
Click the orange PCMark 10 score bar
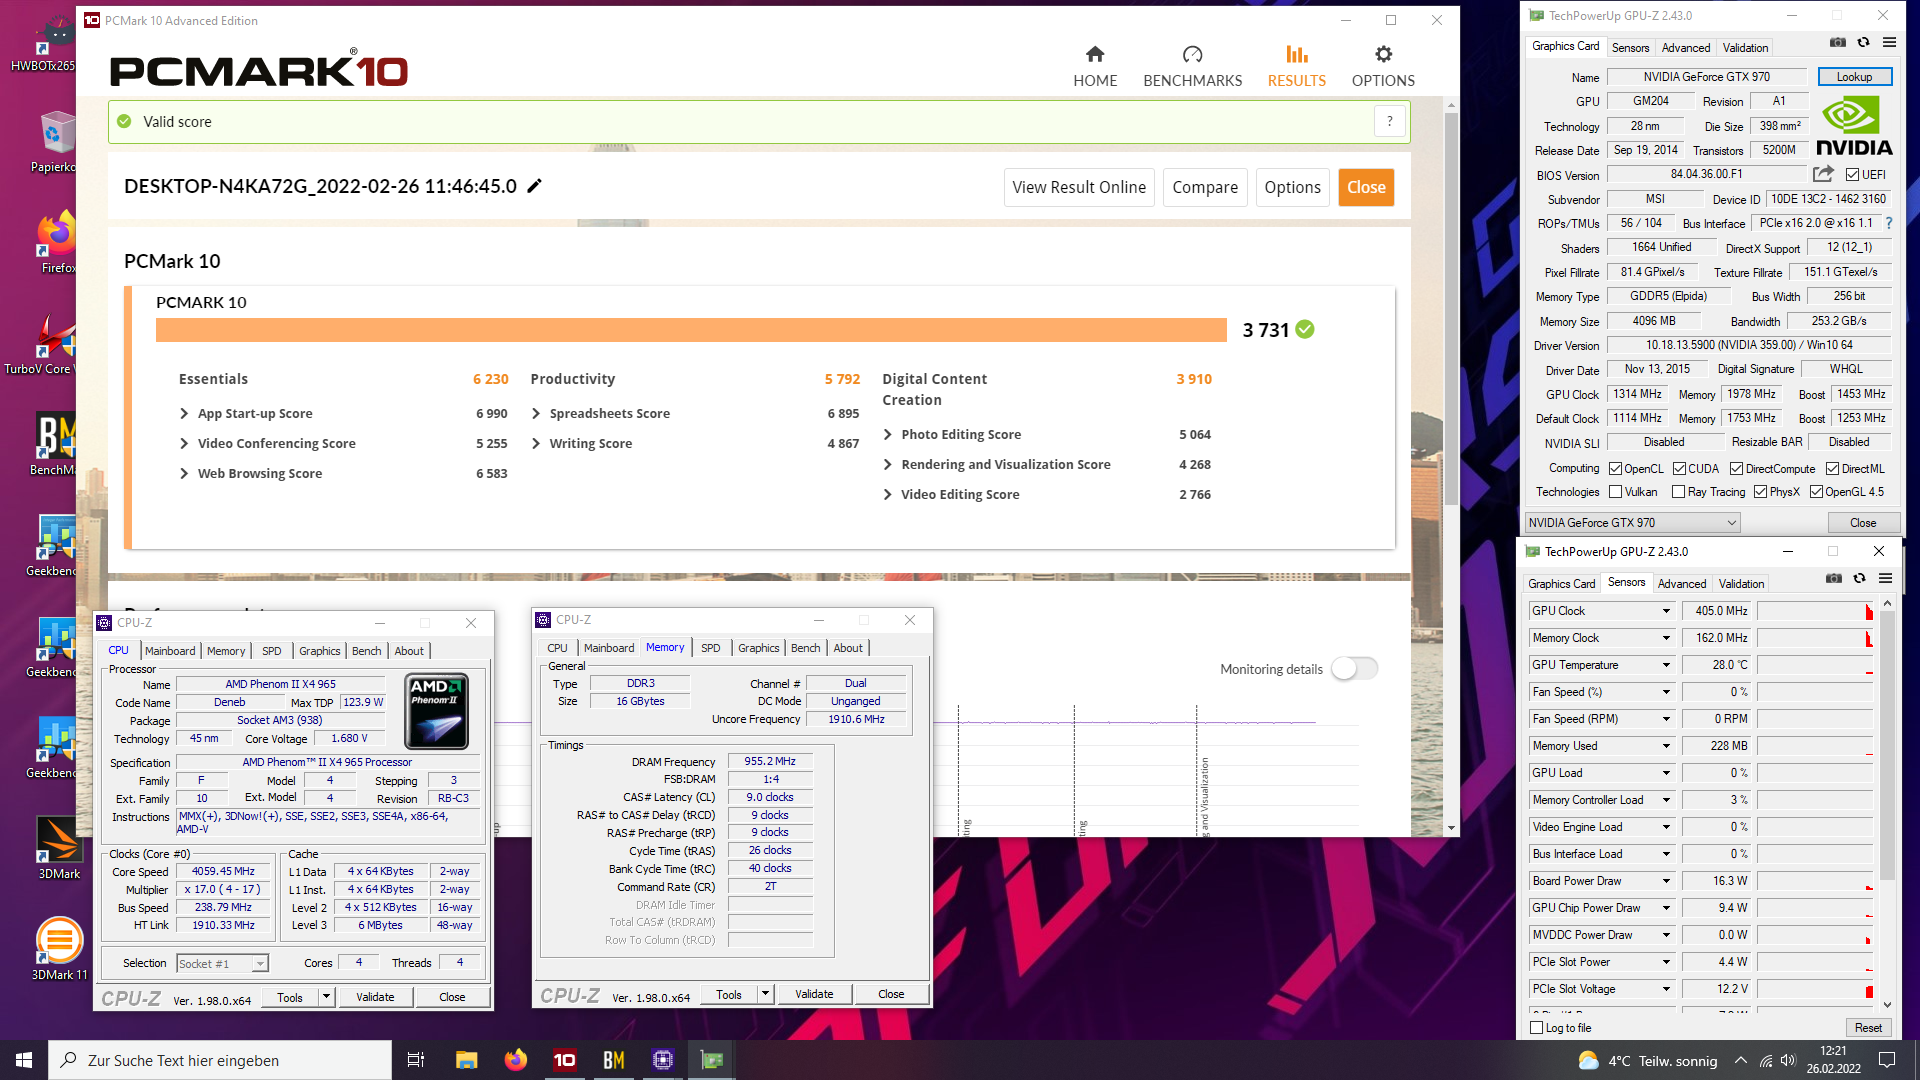pos(691,330)
